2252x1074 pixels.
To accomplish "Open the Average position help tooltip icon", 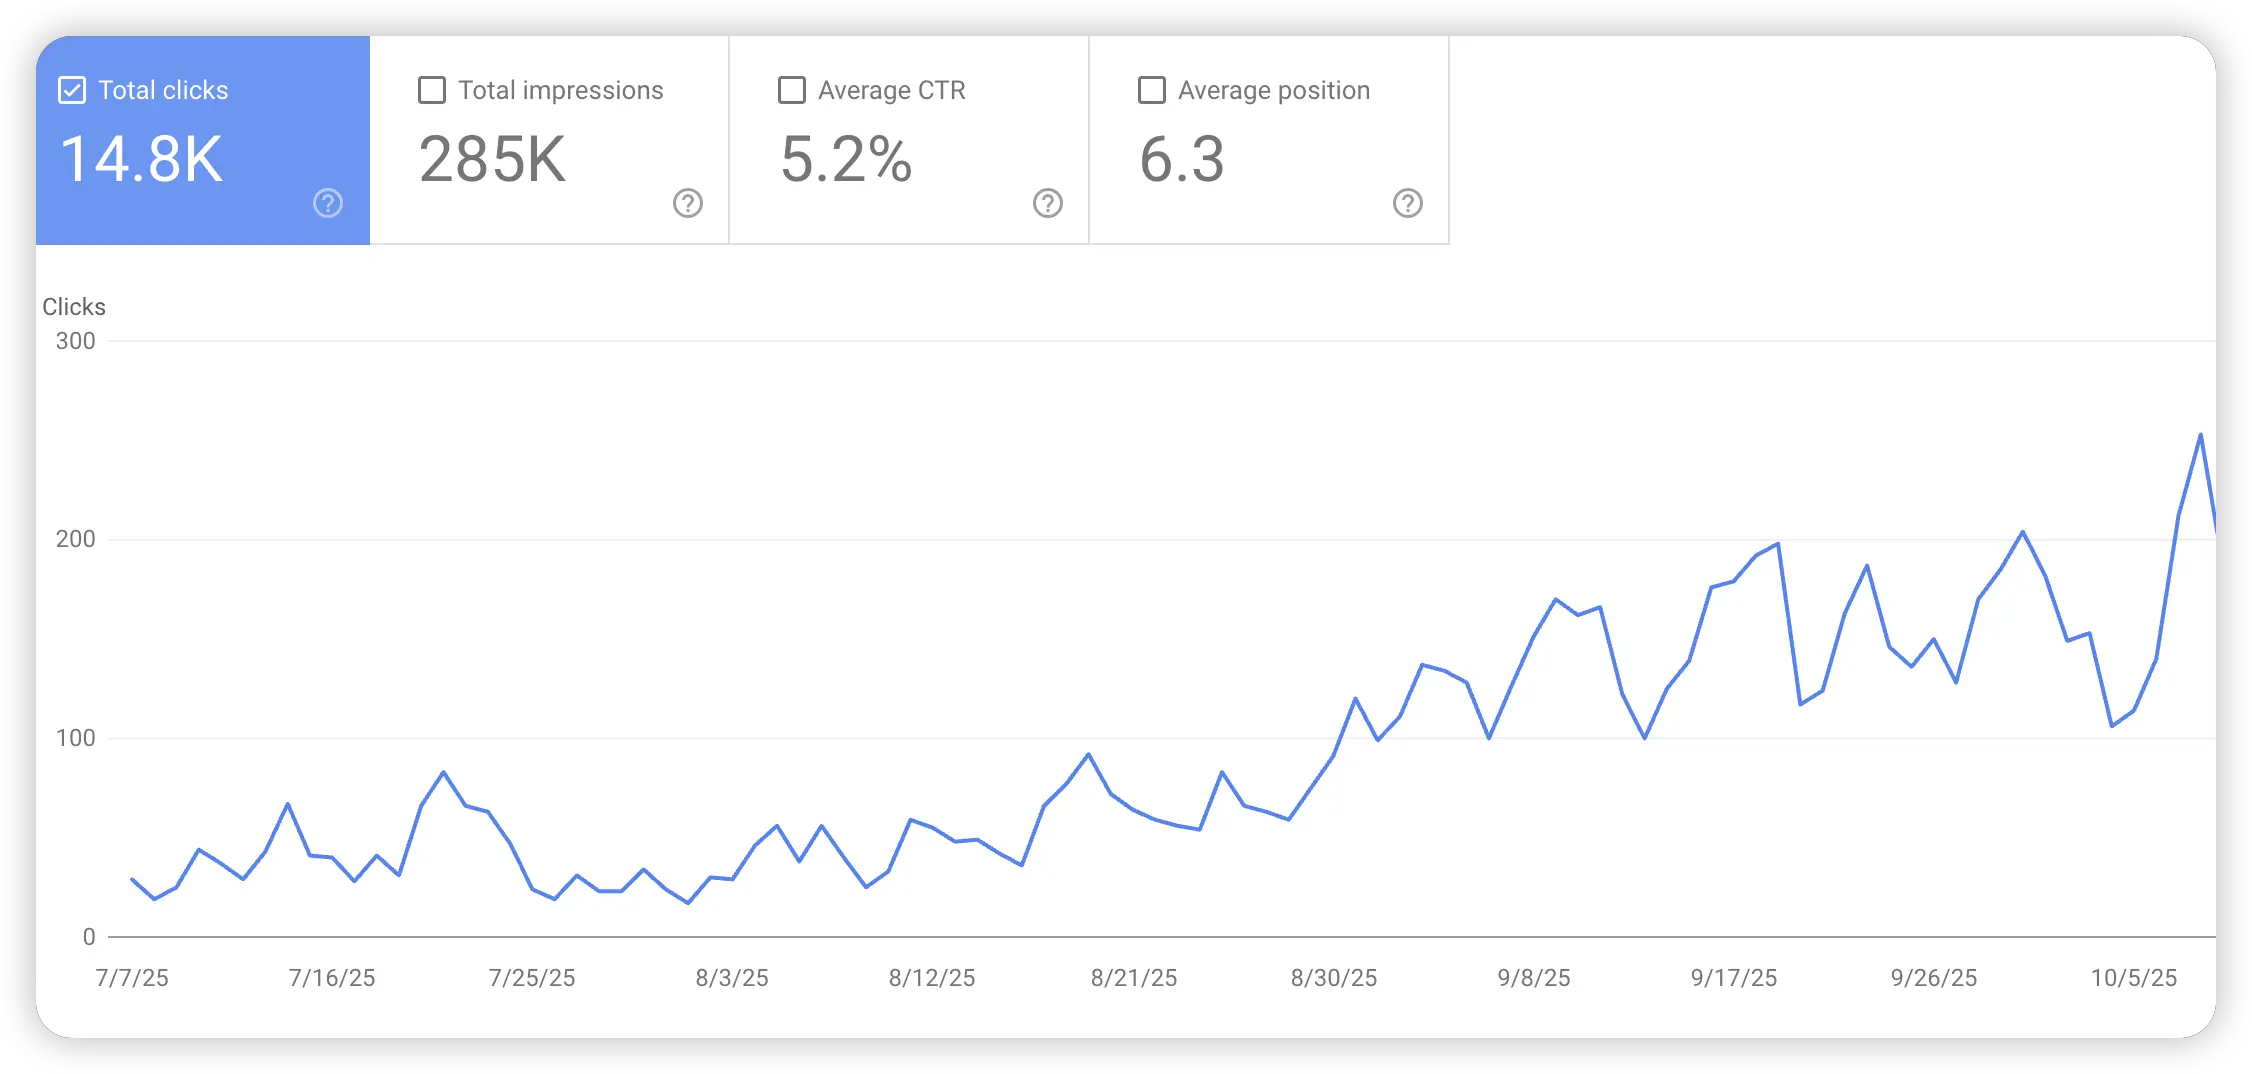I will 1407,203.
